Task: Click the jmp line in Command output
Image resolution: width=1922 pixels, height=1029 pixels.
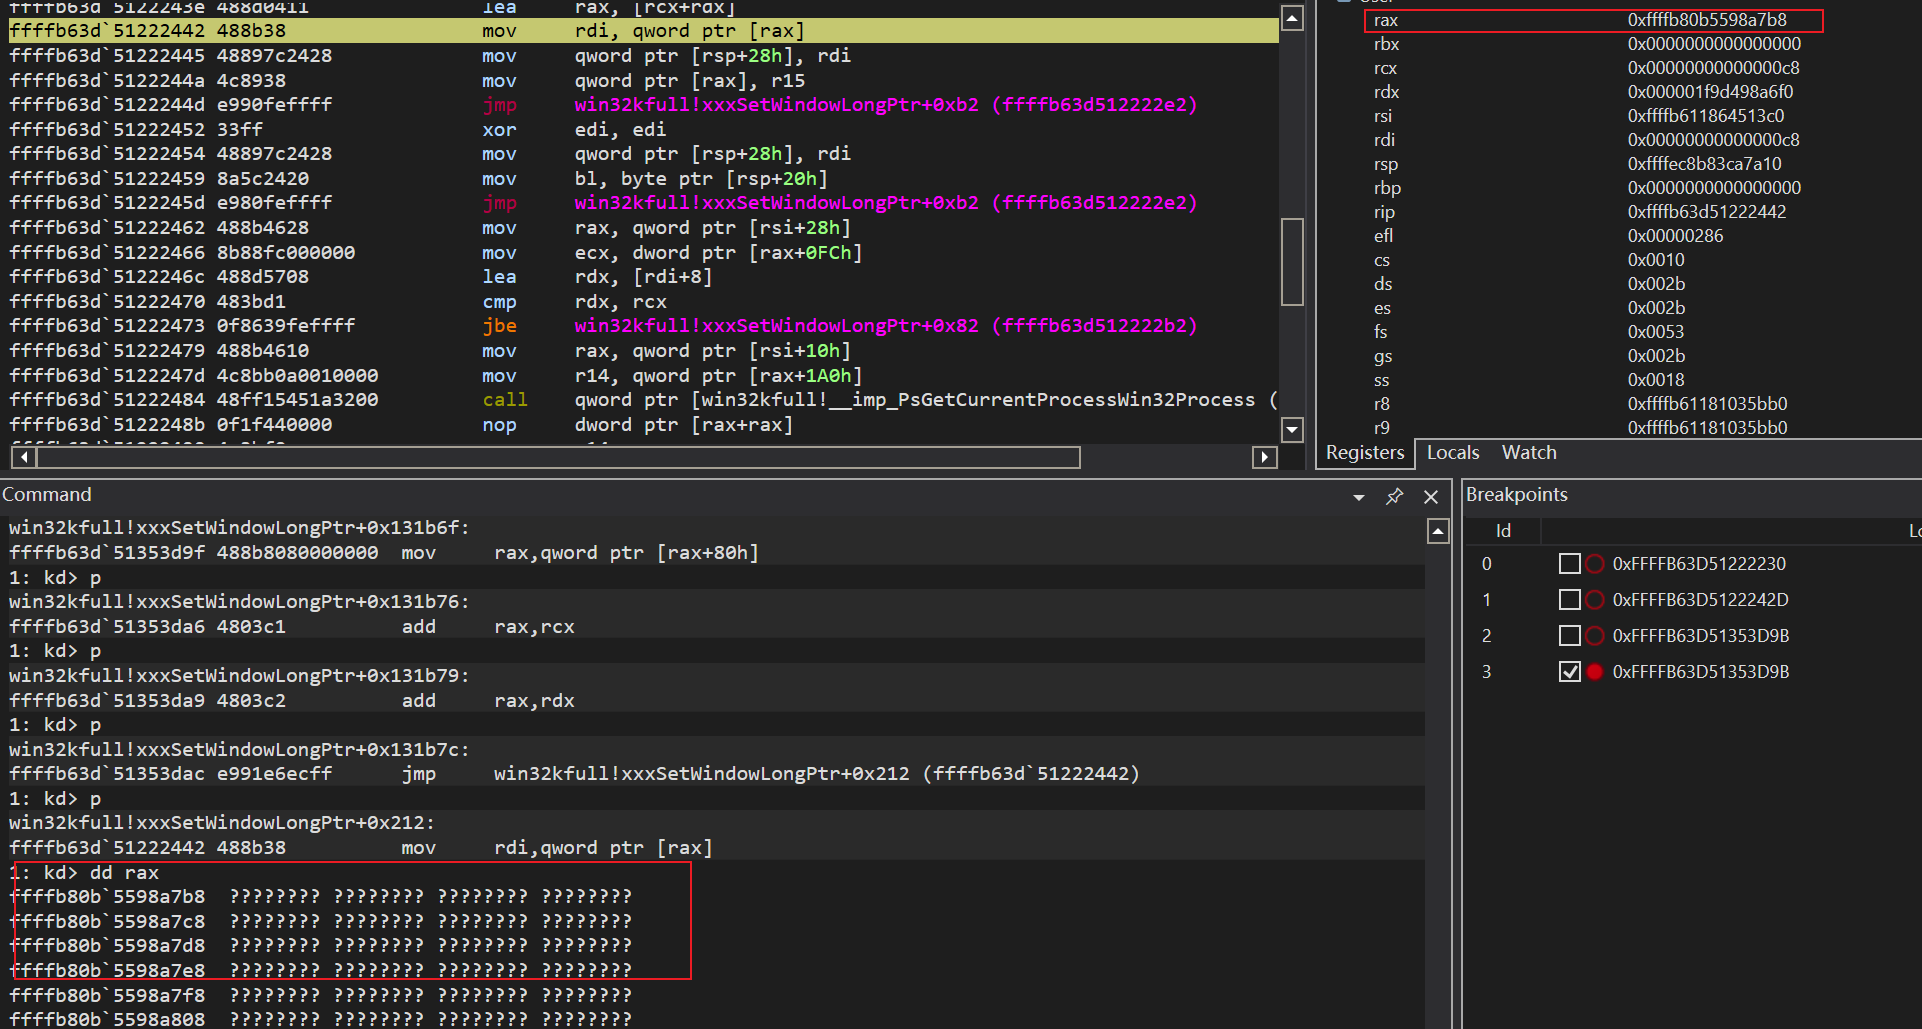Action: [x=574, y=774]
